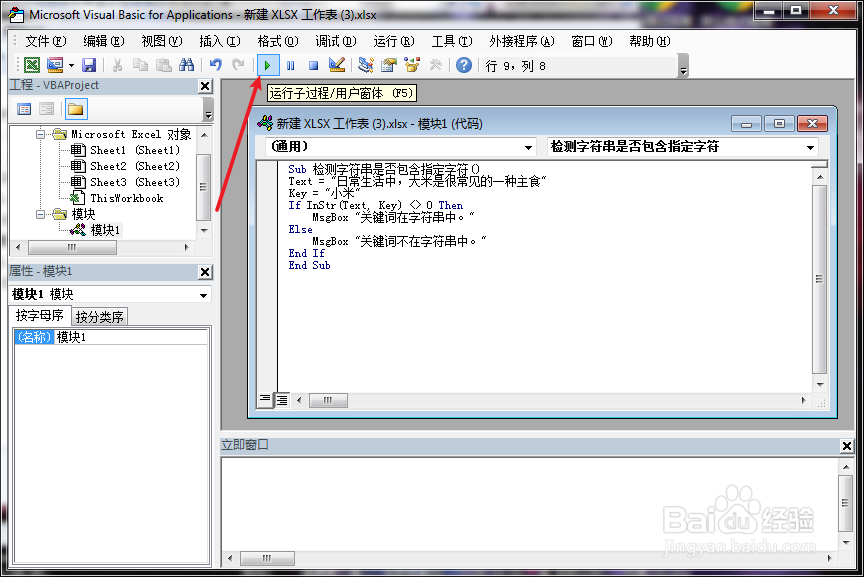Open the 模块1 模块 object dropdown
The width and height of the screenshot is (864, 577).
click(x=203, y=295)
